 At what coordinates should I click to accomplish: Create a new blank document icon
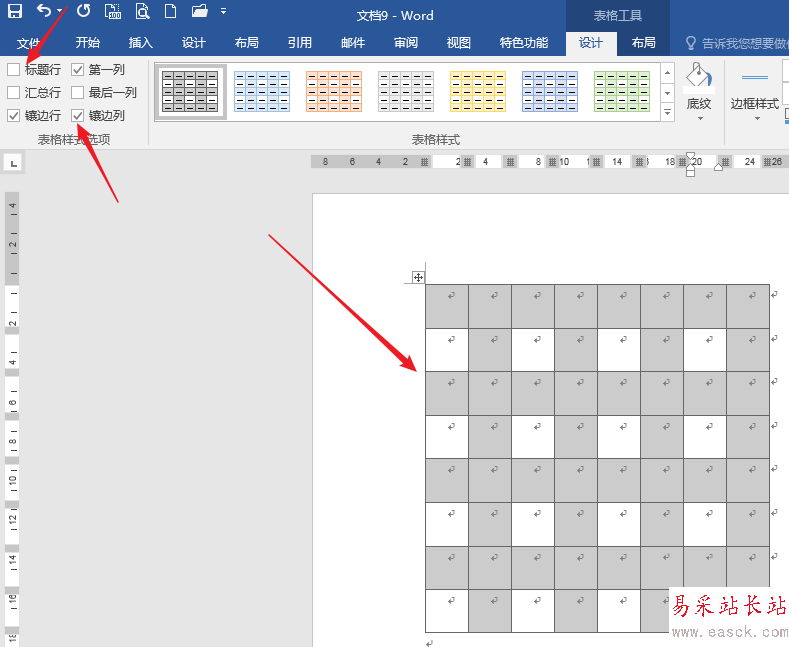(171, 11)
